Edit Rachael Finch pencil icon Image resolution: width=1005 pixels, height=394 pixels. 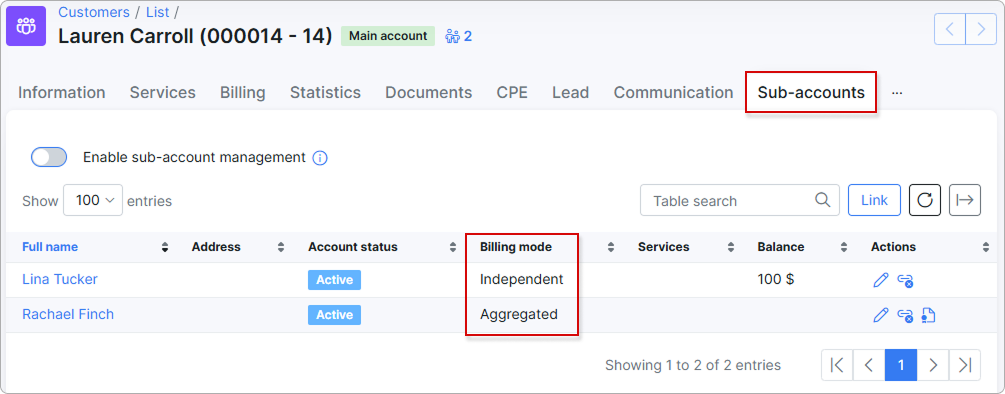coord(881,315)
